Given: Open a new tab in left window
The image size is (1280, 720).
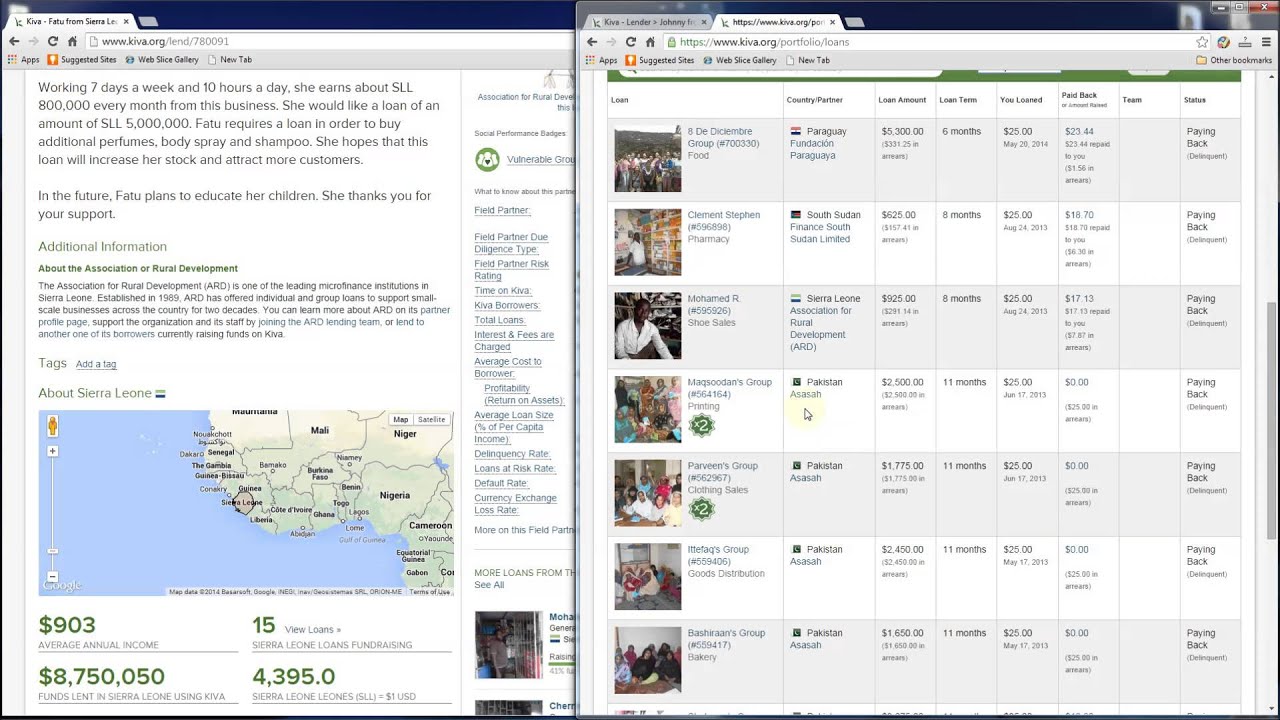Looking at the screenshot, I should pos(147,21).
